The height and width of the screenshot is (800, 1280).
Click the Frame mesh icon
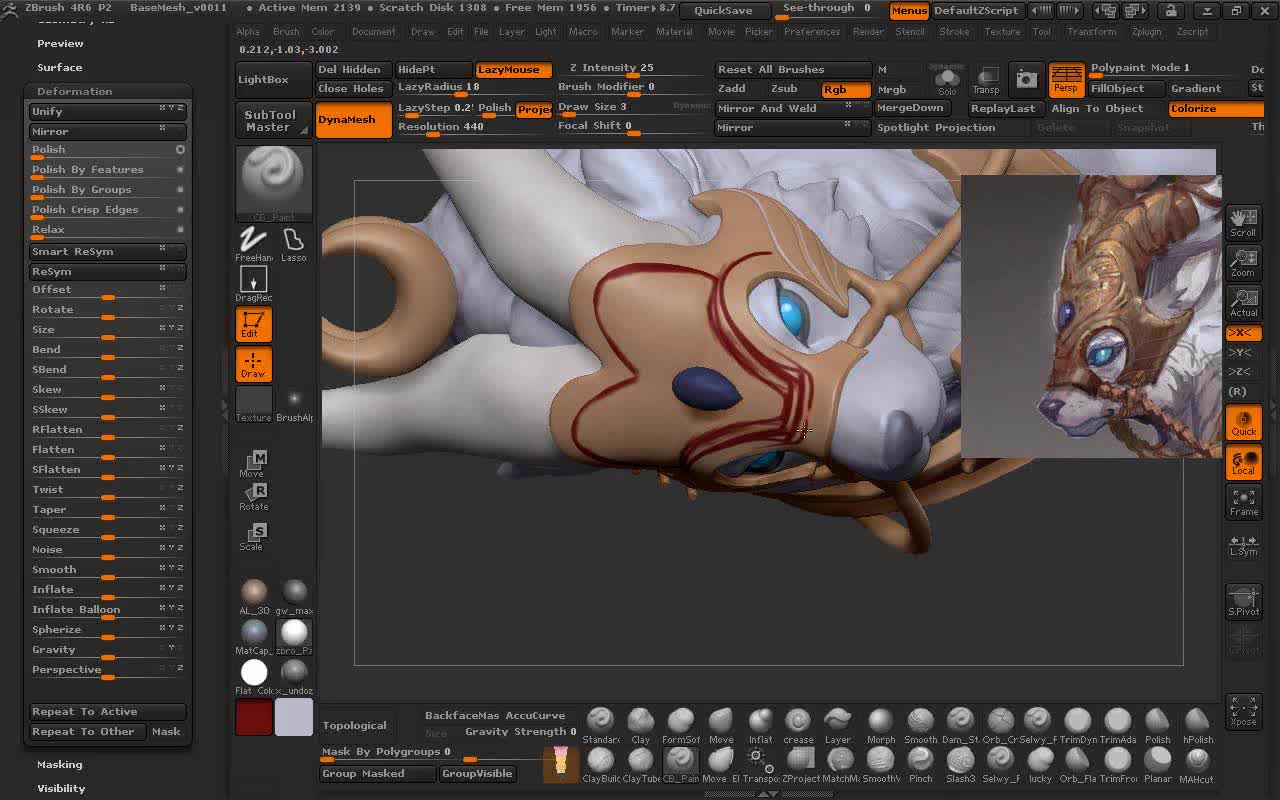point(1243,502)
